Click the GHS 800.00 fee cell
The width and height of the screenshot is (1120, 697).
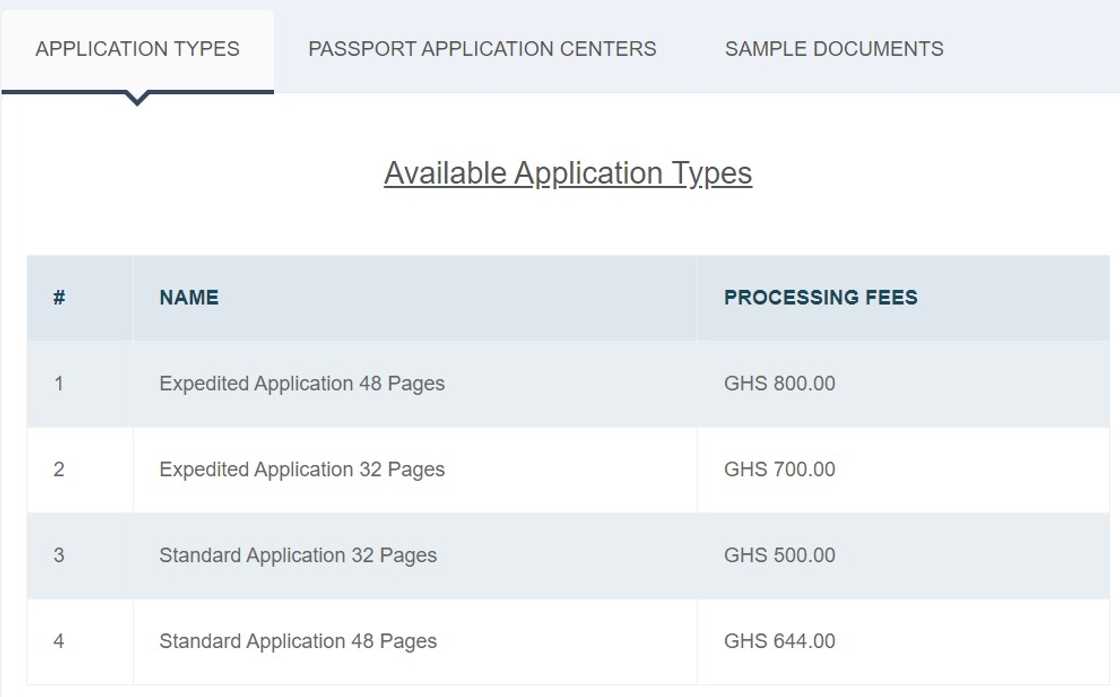[780, 383]
